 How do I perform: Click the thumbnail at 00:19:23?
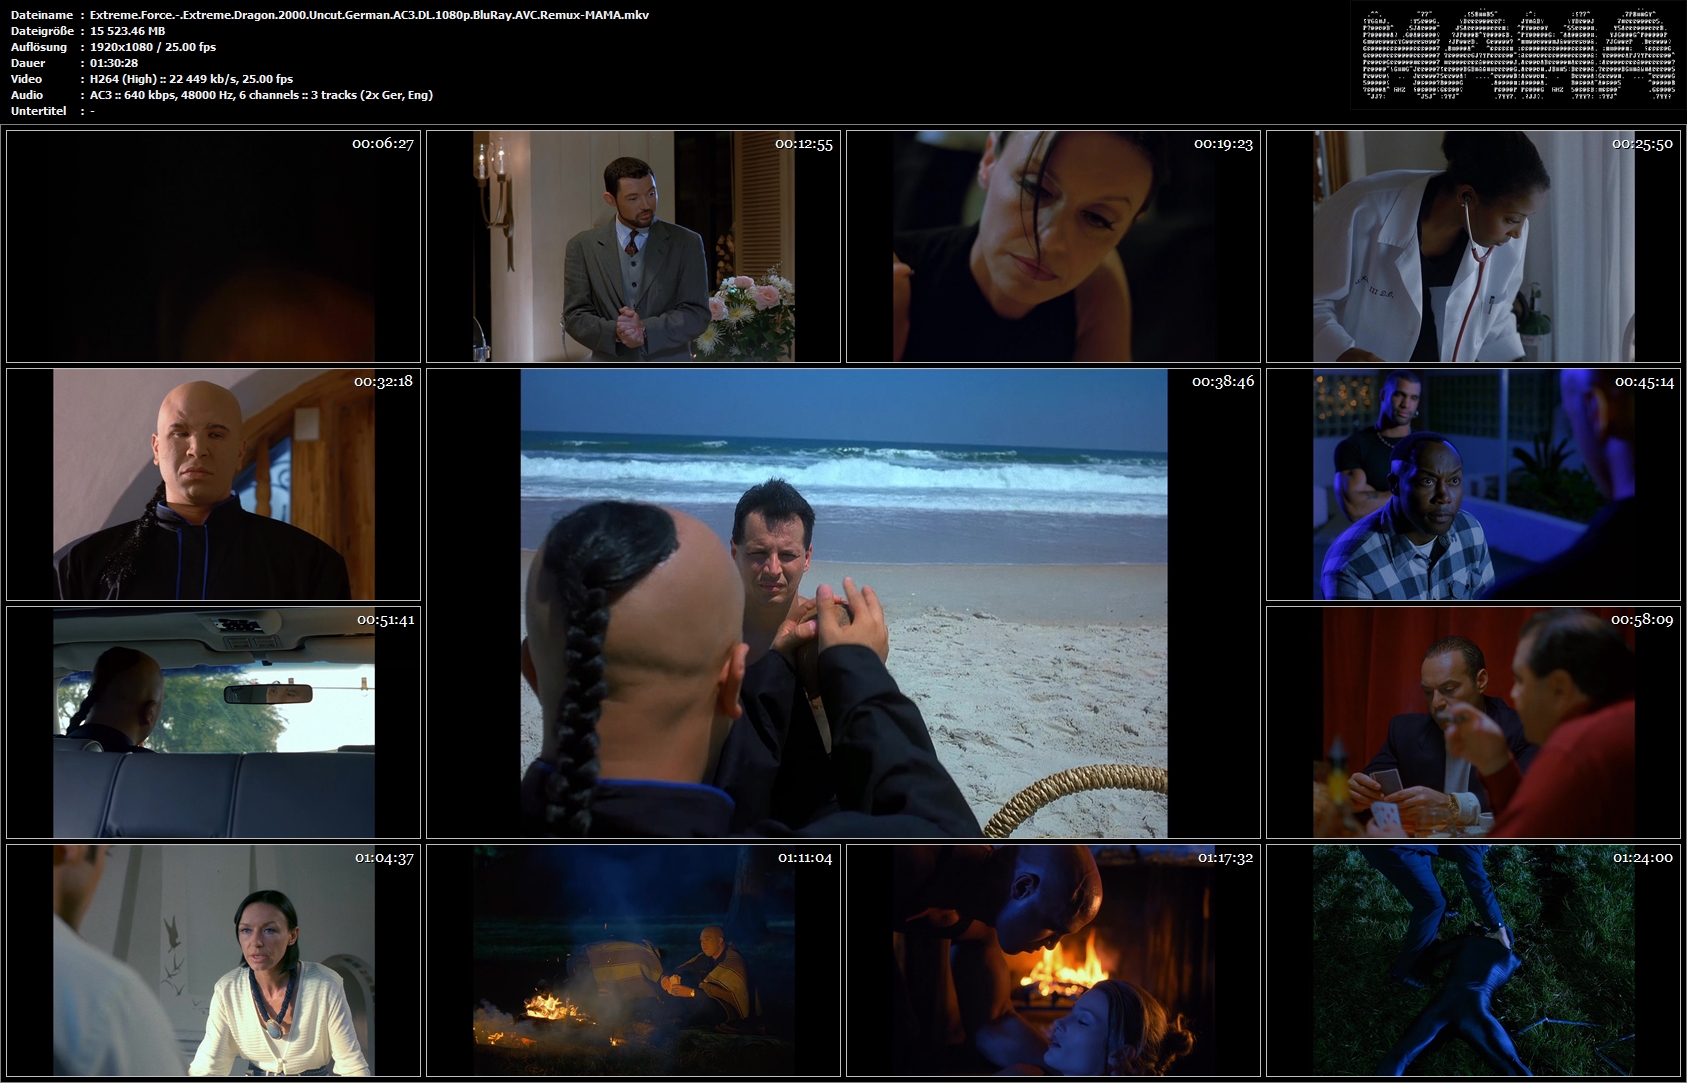point(1053,246)
